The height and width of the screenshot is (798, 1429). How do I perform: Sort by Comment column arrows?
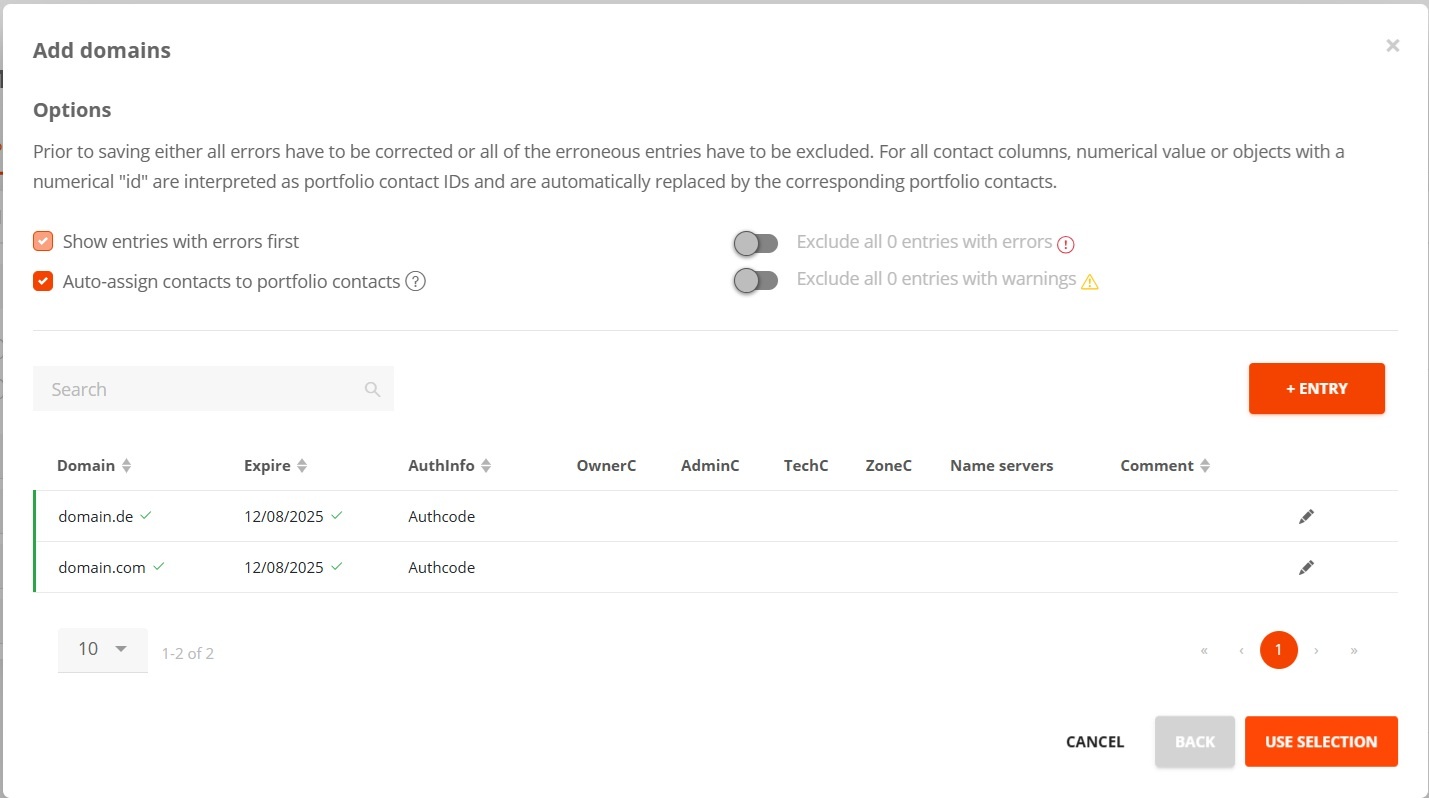[x=1205, y=466]
